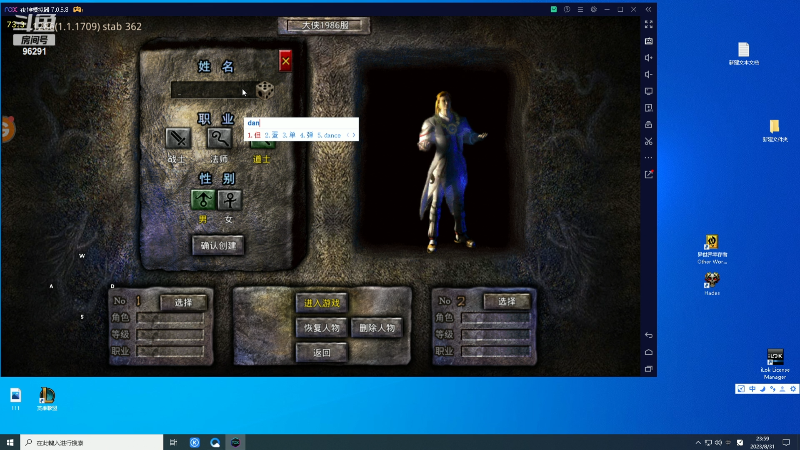Click the 返回 back button

pos(322,353)
